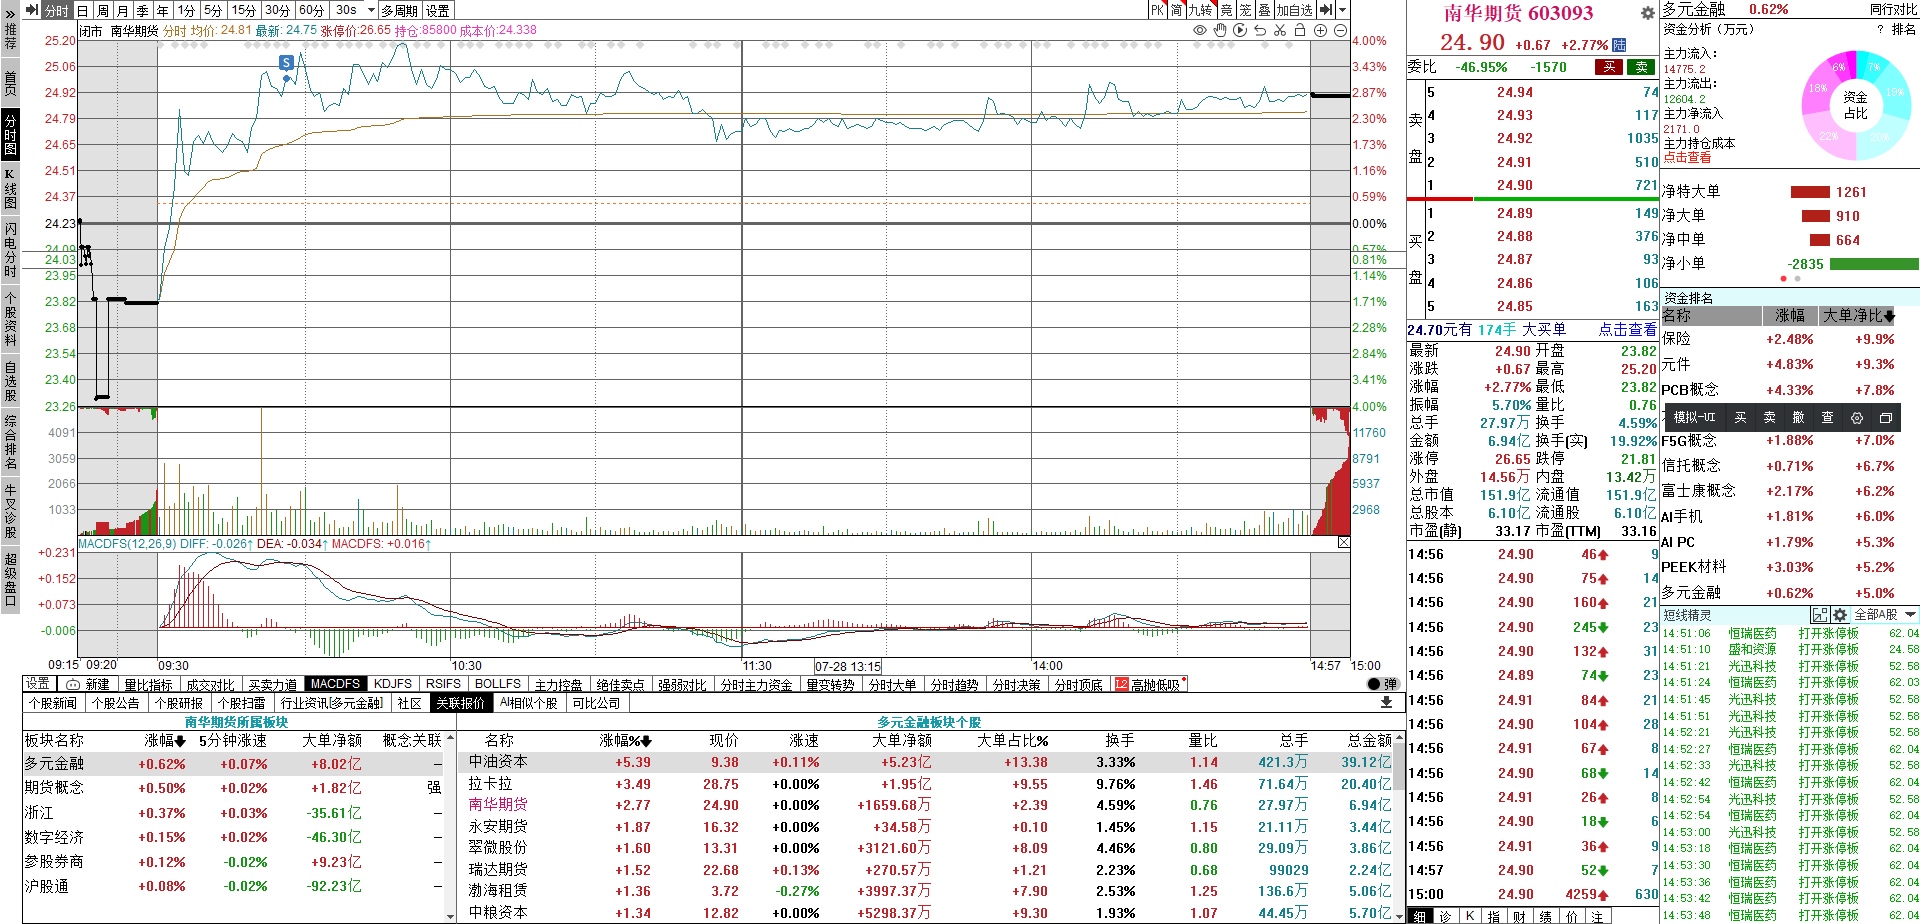1920x924 pixels.
Task: Click the 点击查看 link beside 大买单
Action: coord(1627,329)
